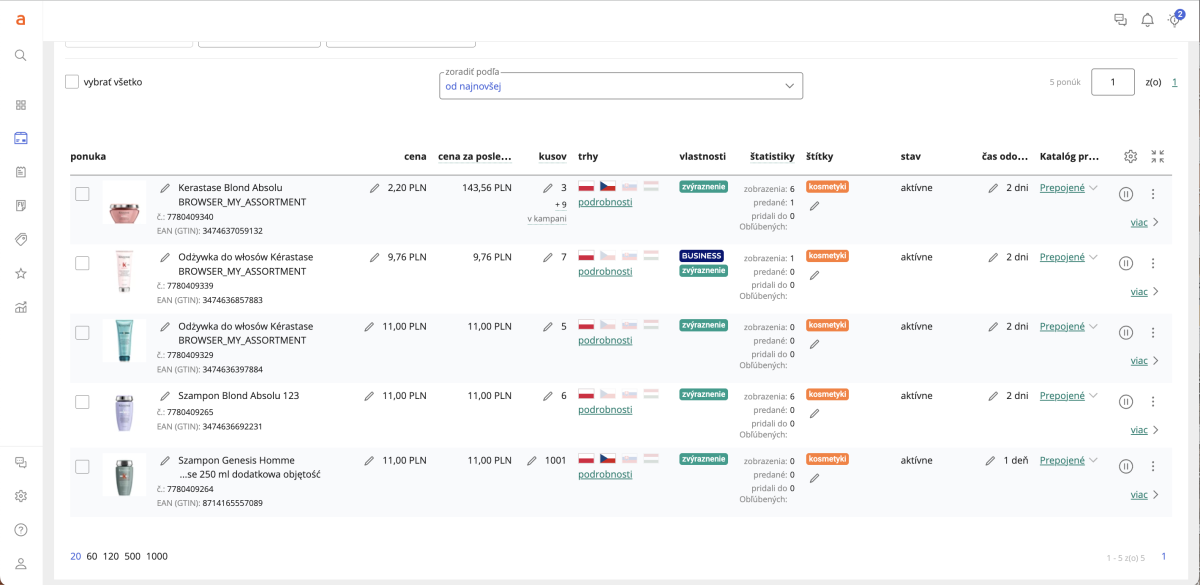
Task: Open the user account icon in sidebar
Action: [21, 564]
